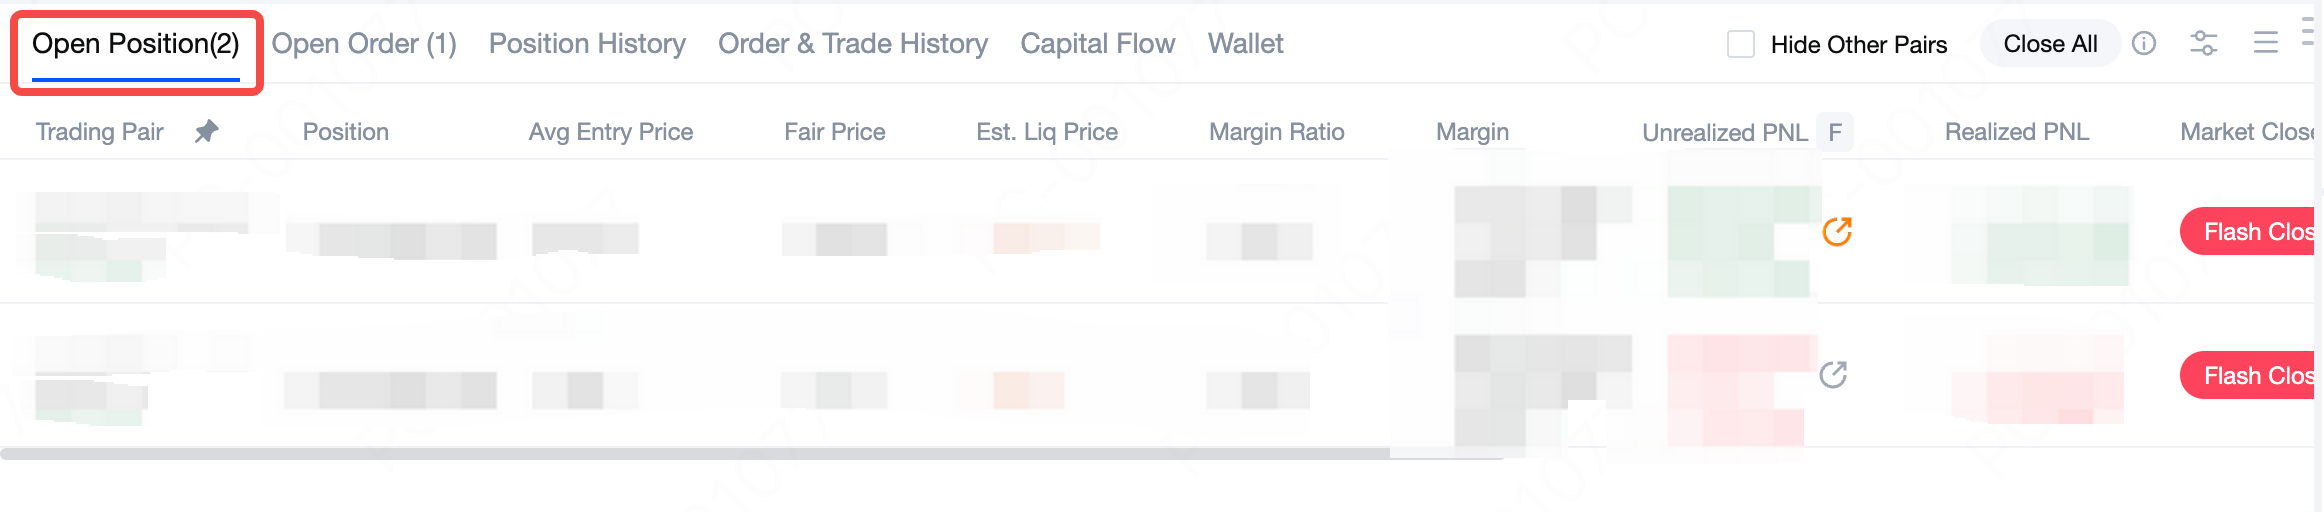Click the gray share icon in second row
Screen dimensions: 2324x512
(1833, 375)
